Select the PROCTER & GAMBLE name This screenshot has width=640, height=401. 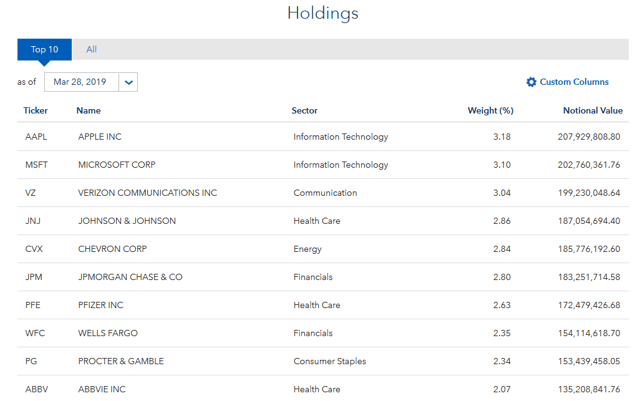point(121,361)
